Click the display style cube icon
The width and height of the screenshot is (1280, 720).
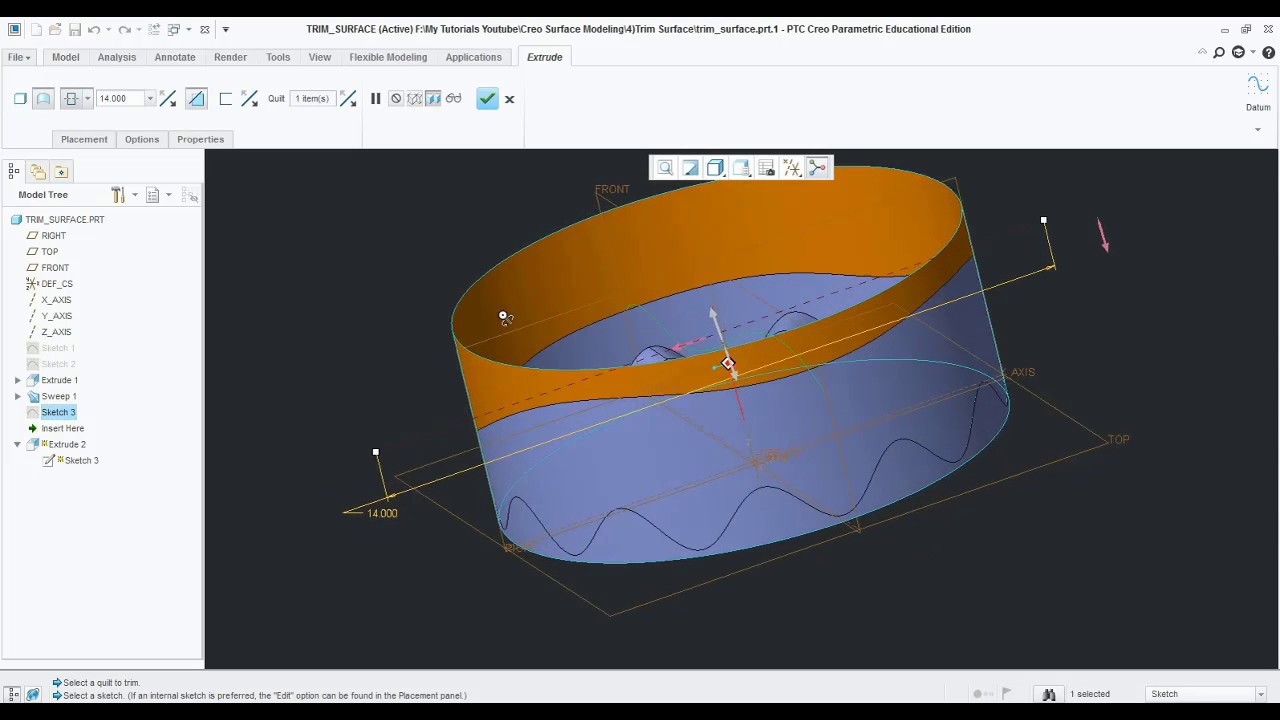[715, 167]
